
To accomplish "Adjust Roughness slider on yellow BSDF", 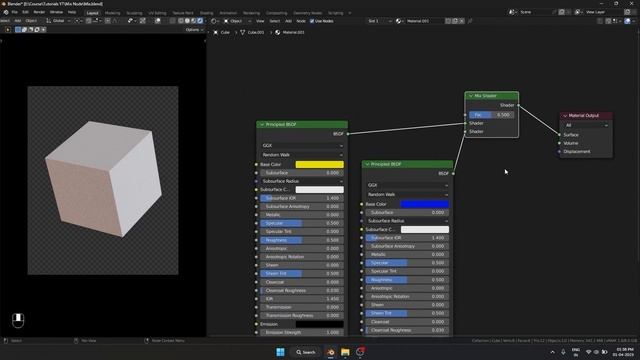I will 302,240.
